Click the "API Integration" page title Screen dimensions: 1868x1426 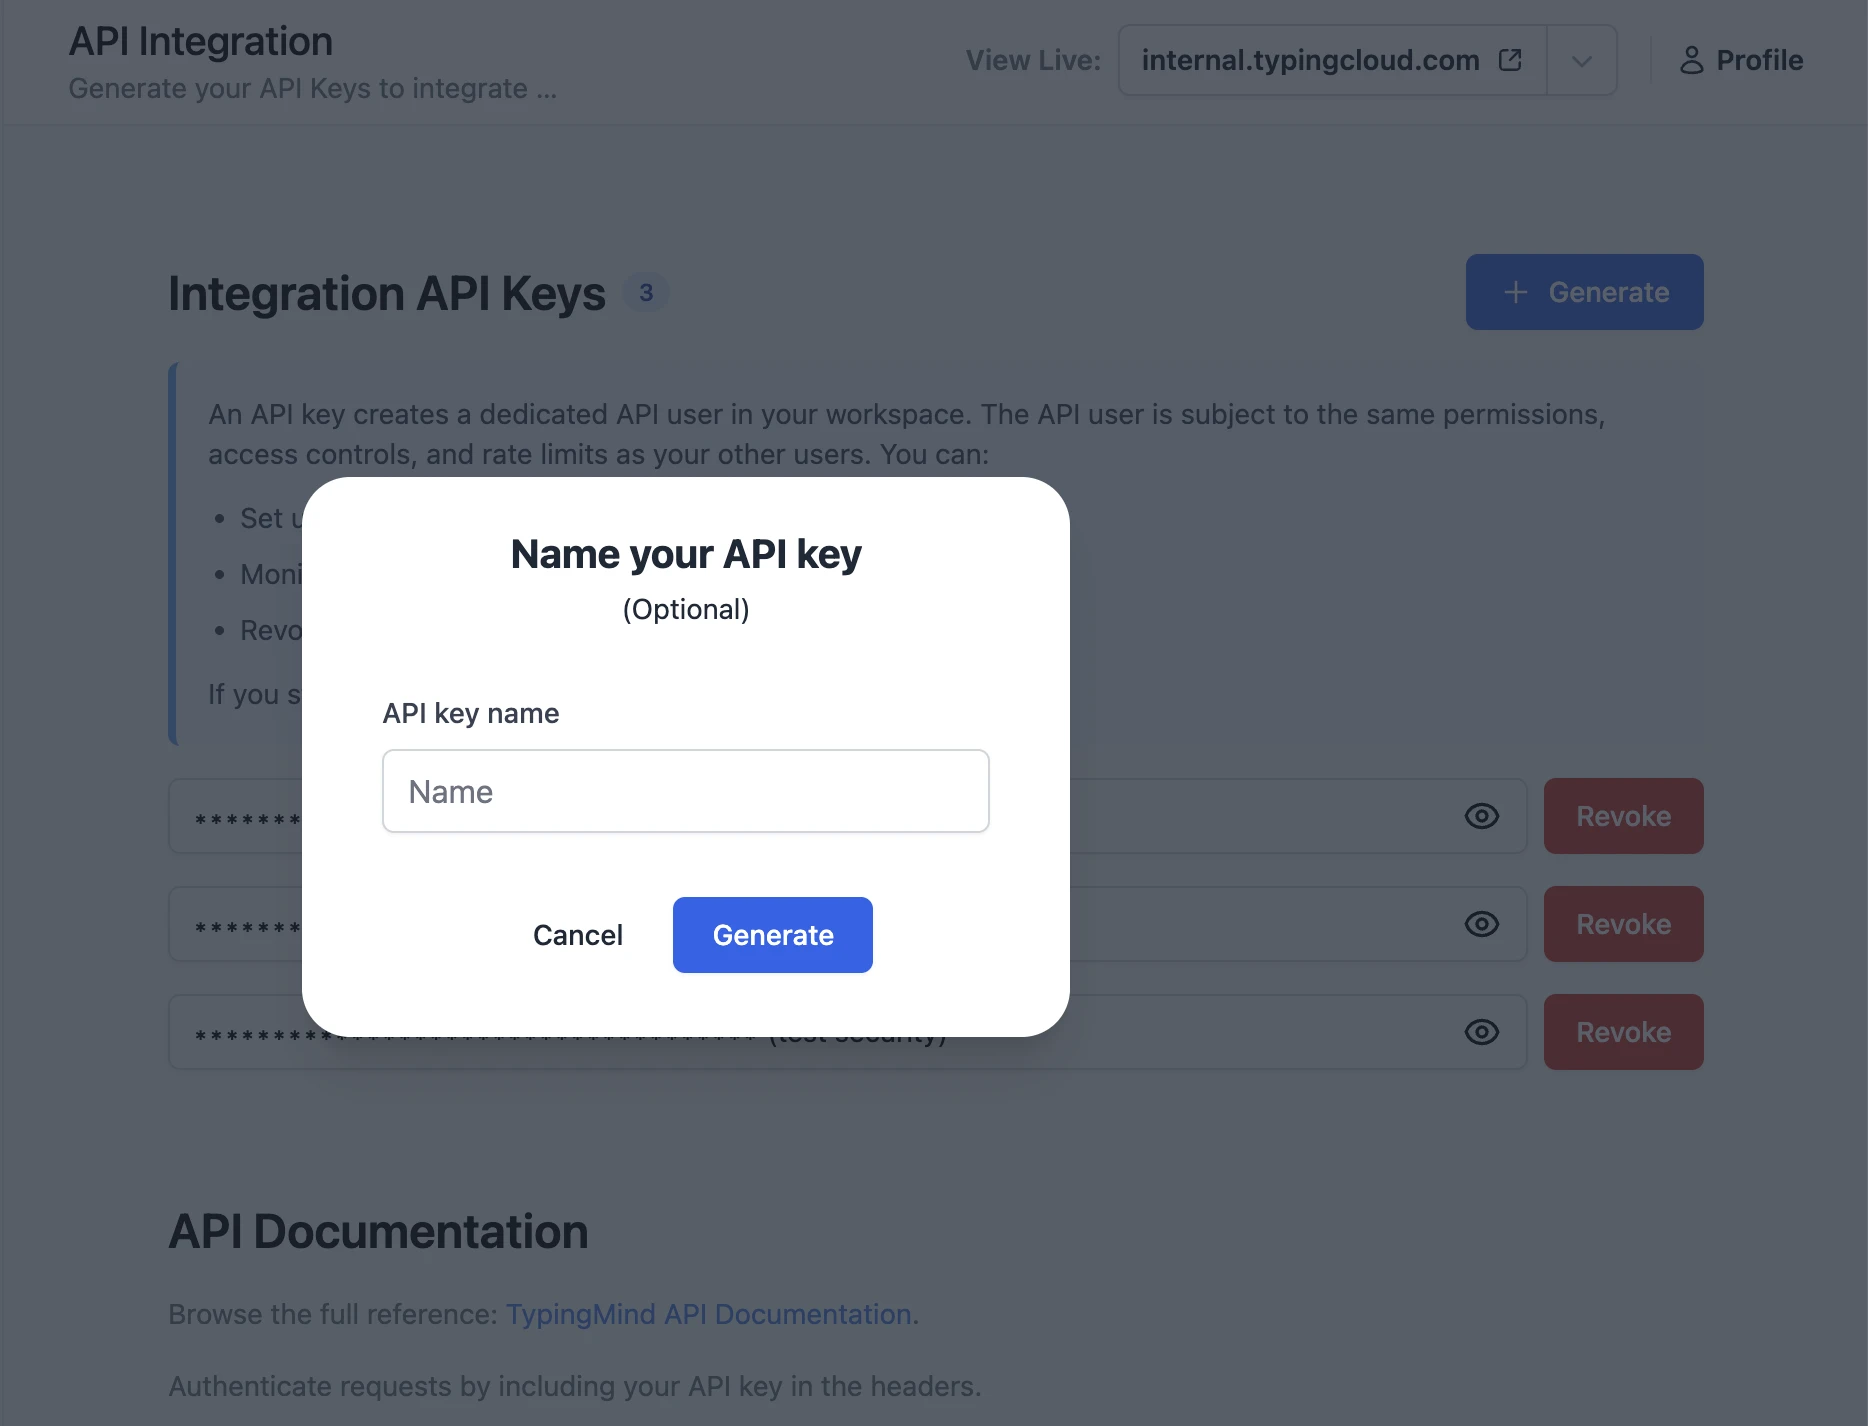[201, 41]
